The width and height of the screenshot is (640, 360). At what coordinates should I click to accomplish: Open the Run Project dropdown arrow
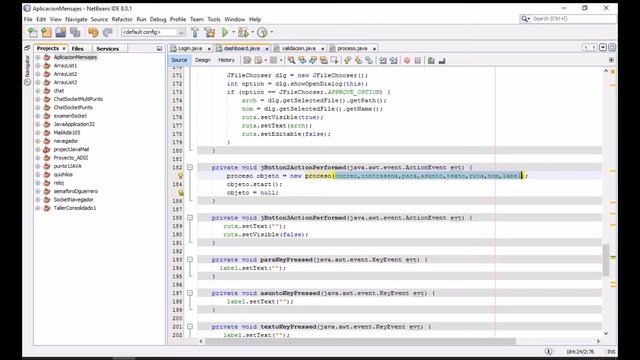click(x=233, y=32)
